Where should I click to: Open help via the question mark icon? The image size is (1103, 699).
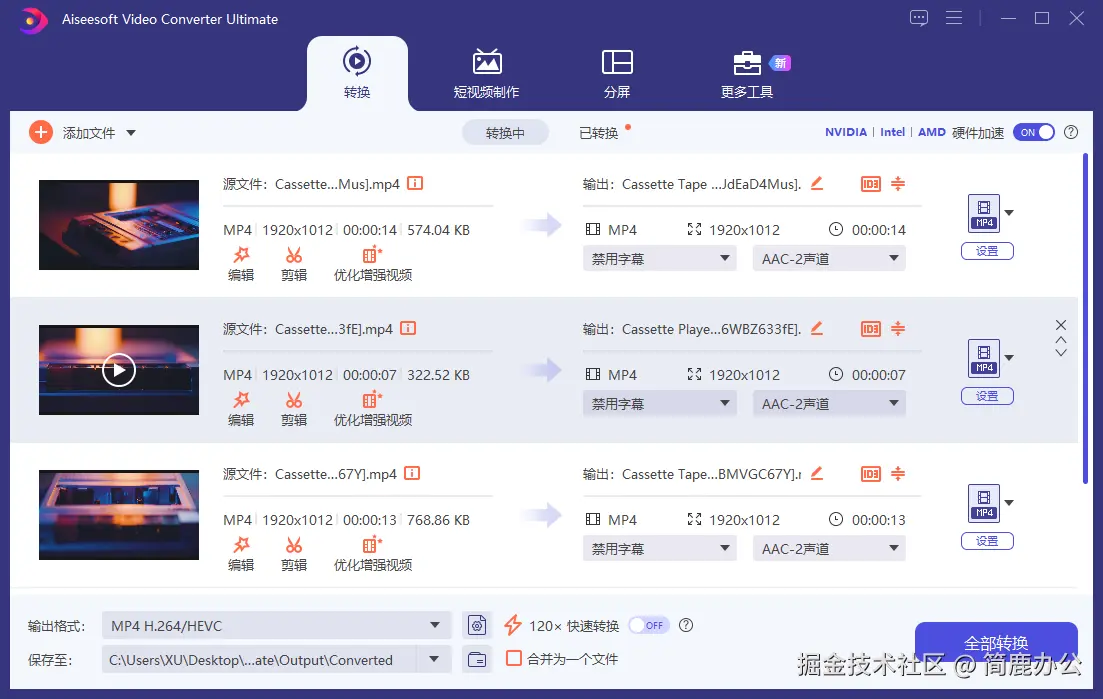[1071, 131]
